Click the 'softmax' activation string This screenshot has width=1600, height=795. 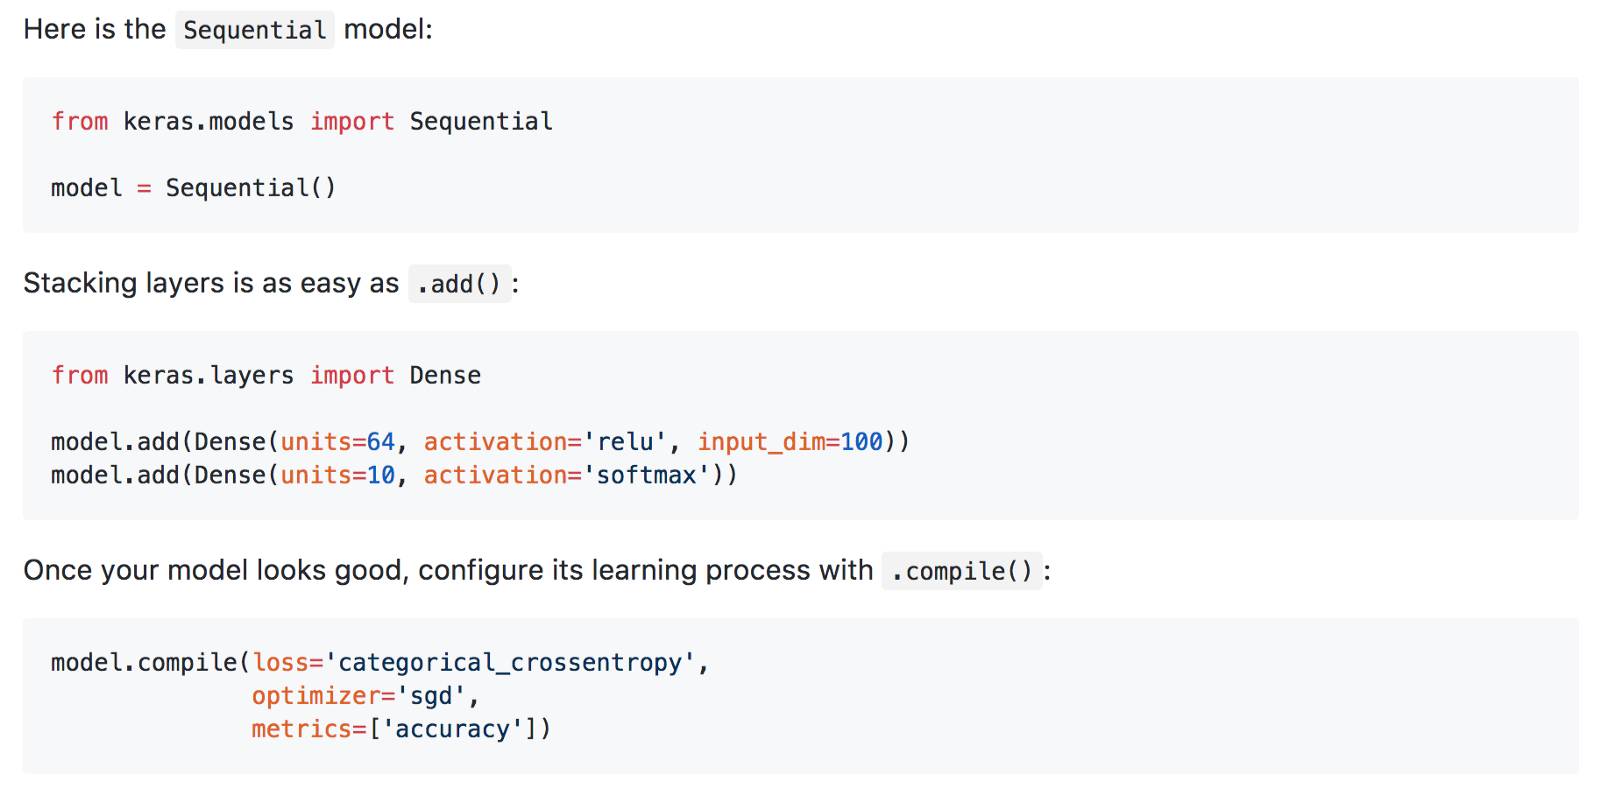click(646, 475)
